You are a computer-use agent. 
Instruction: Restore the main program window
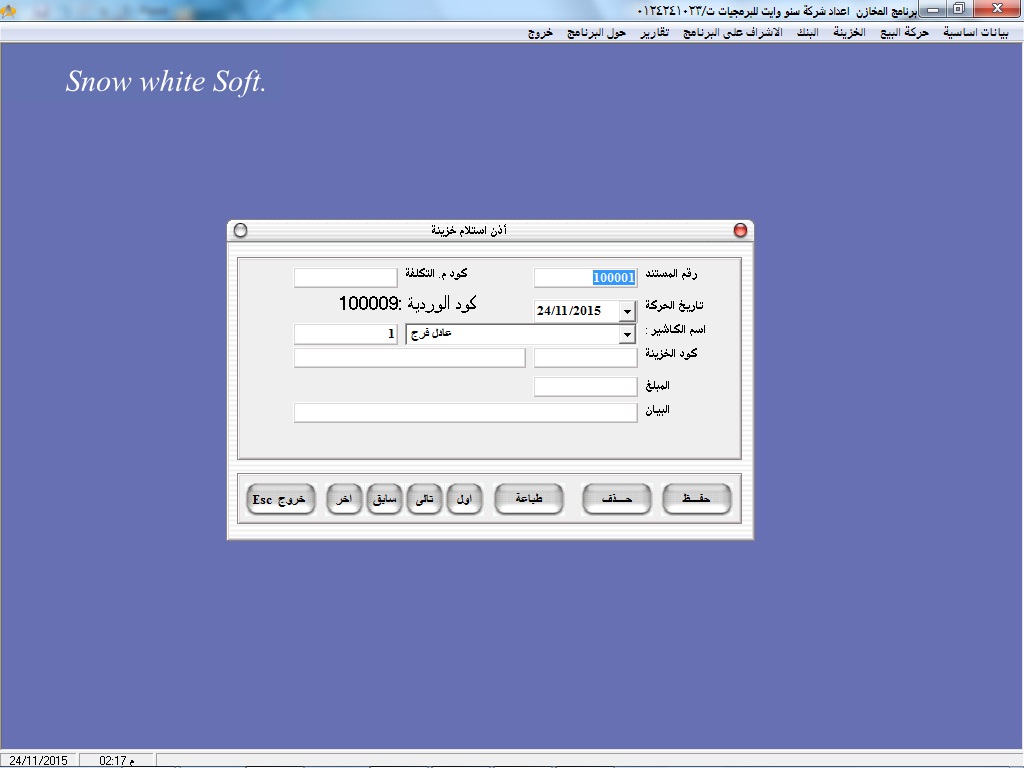click(x=958, y=9)
